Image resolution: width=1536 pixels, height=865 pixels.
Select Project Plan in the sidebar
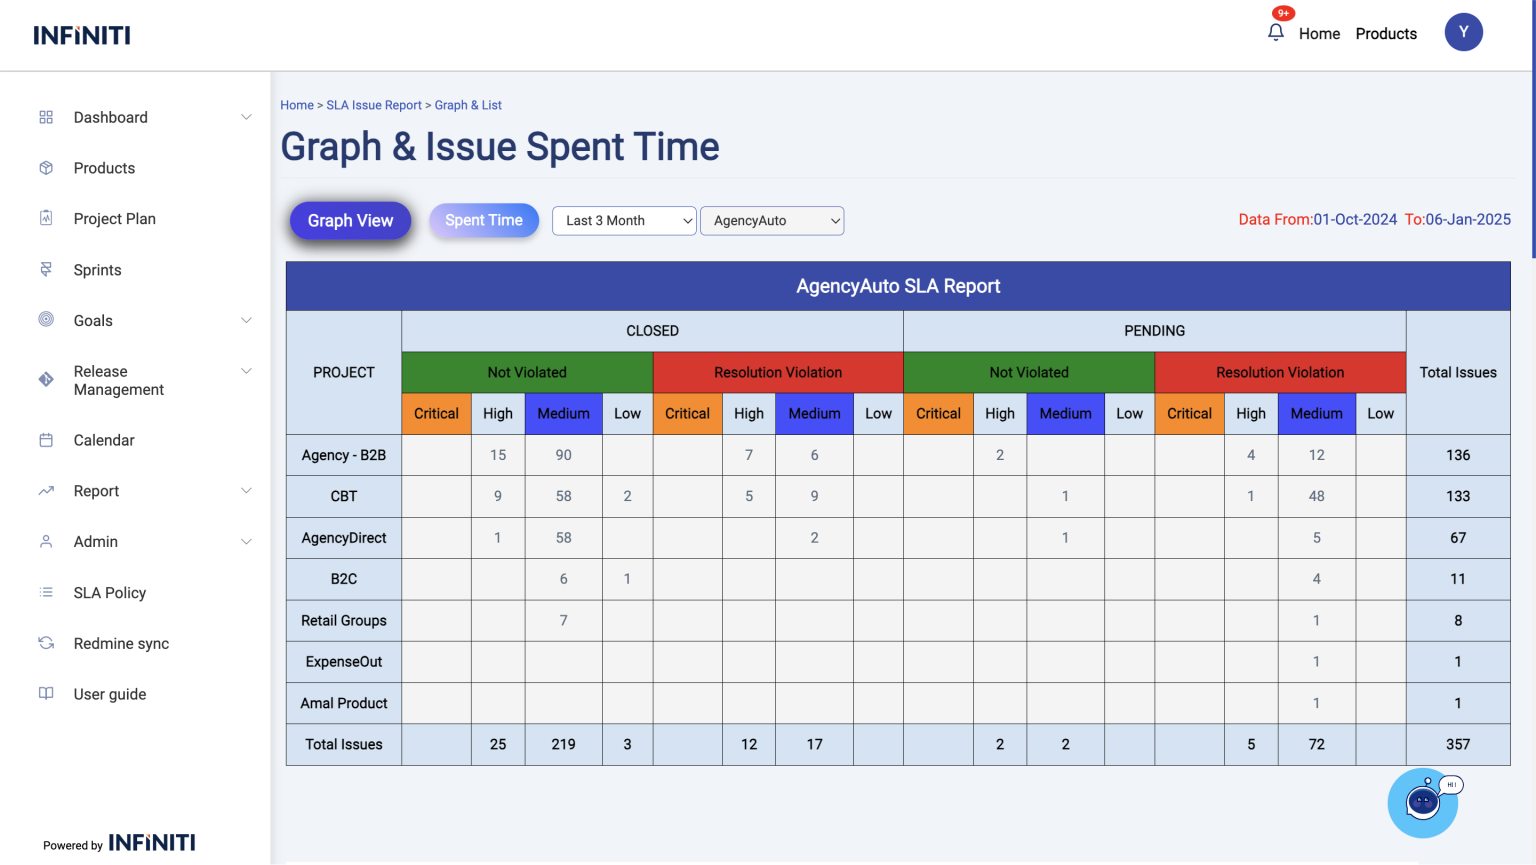pos(114,219)
